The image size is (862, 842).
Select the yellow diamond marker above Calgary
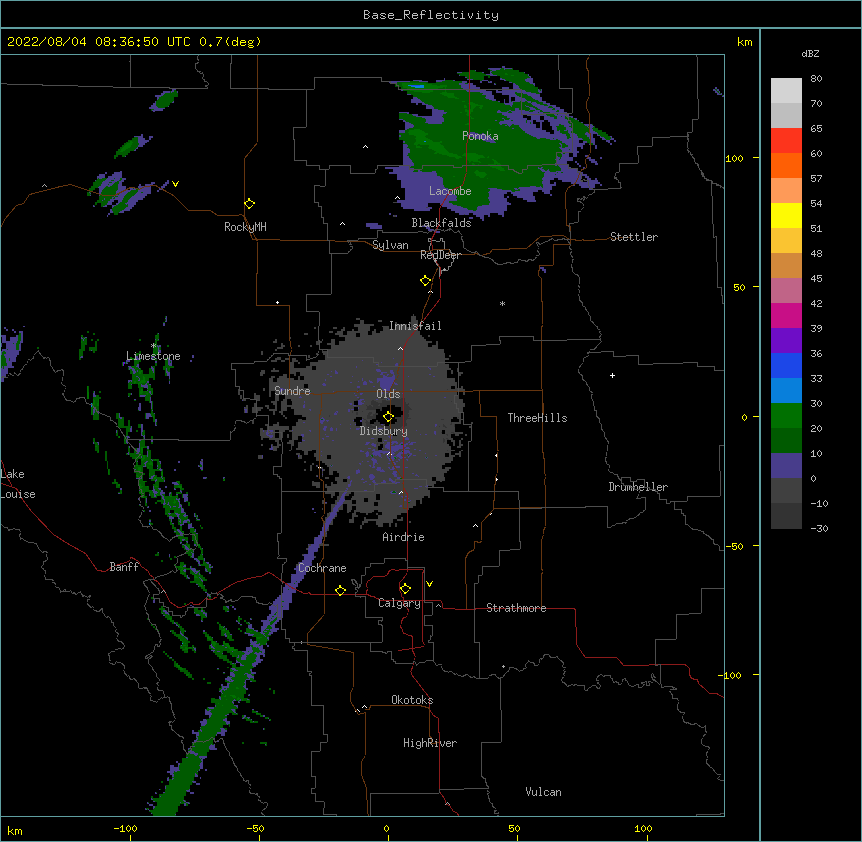[405, 589]
